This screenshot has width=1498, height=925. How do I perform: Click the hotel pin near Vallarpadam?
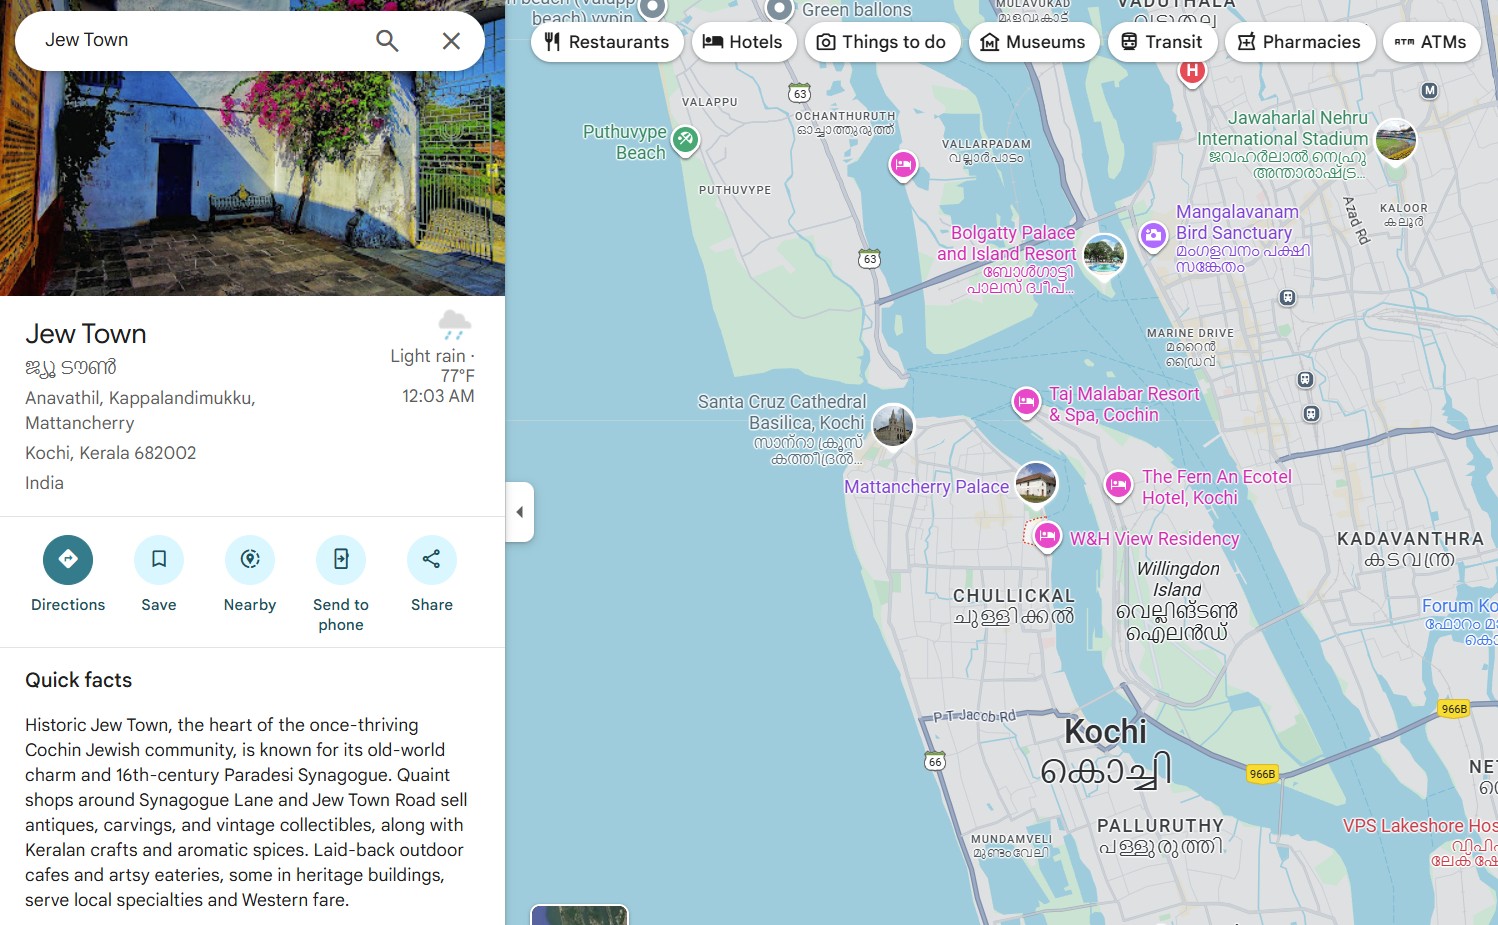[x=903, y=165]
